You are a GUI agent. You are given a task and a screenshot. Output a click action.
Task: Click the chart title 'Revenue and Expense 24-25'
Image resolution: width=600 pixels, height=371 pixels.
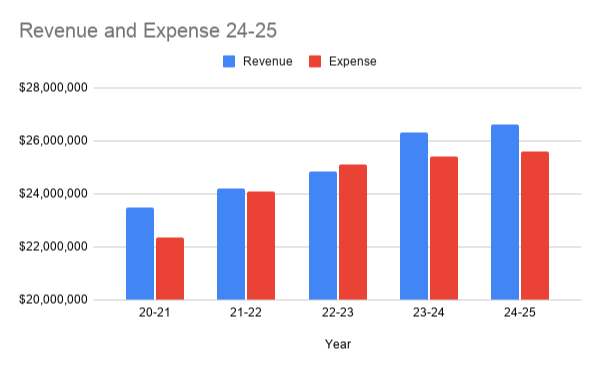[148, 31]
